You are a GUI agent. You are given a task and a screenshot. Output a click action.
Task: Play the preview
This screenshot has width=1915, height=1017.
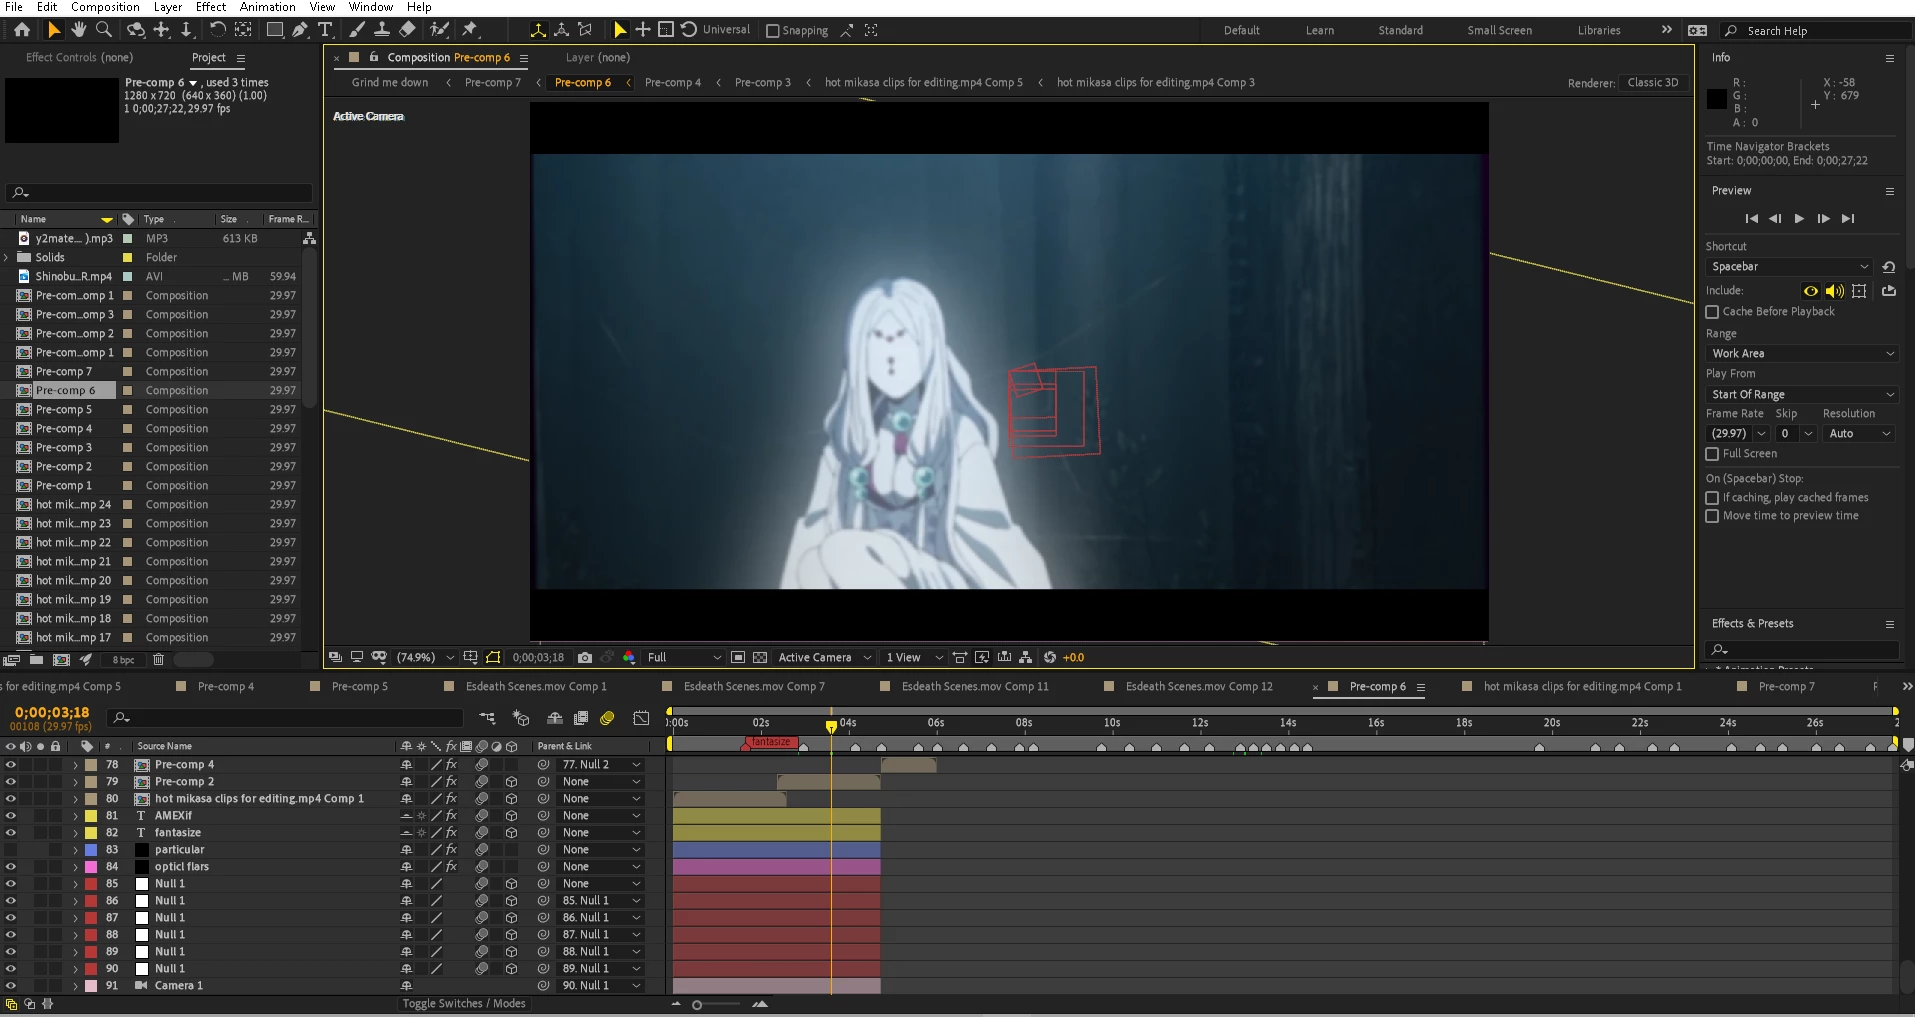coord(1799,218)
